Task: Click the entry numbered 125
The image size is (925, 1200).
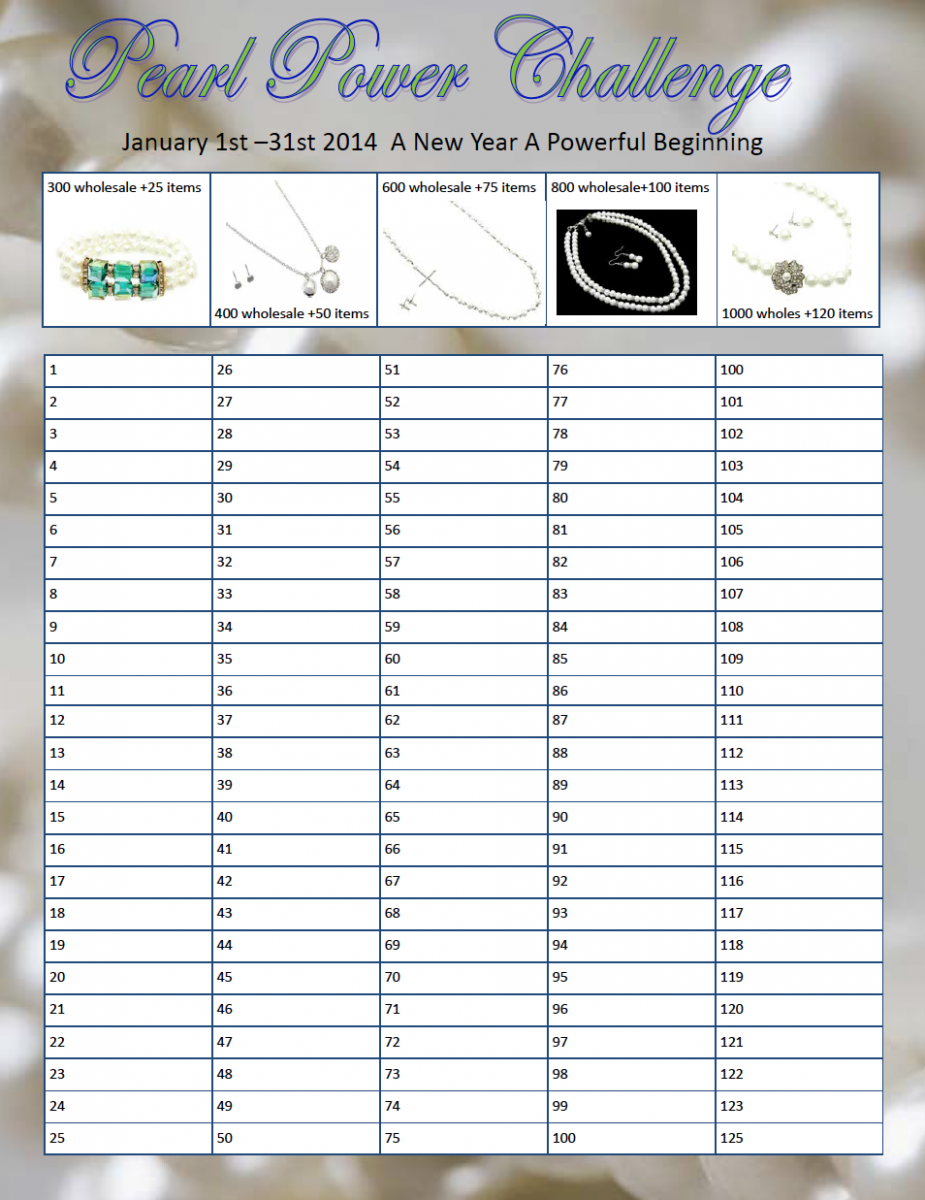Action: tap(799, 1138)
